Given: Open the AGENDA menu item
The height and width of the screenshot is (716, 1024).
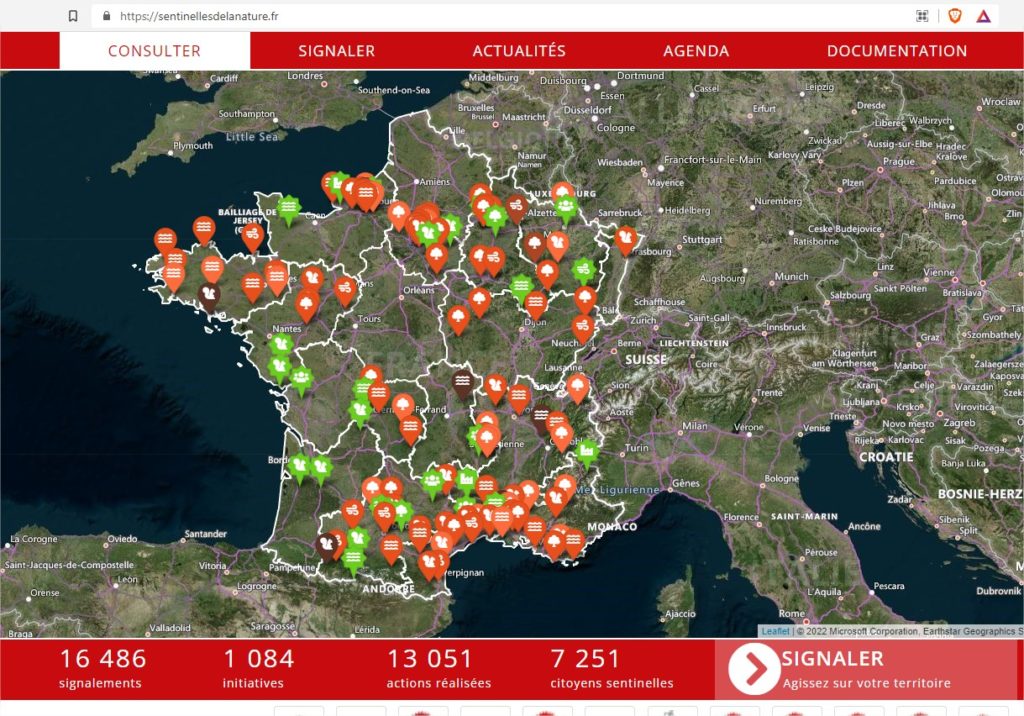Looking at the screenshot, I should pyautogui.click(x=696, y=51).
